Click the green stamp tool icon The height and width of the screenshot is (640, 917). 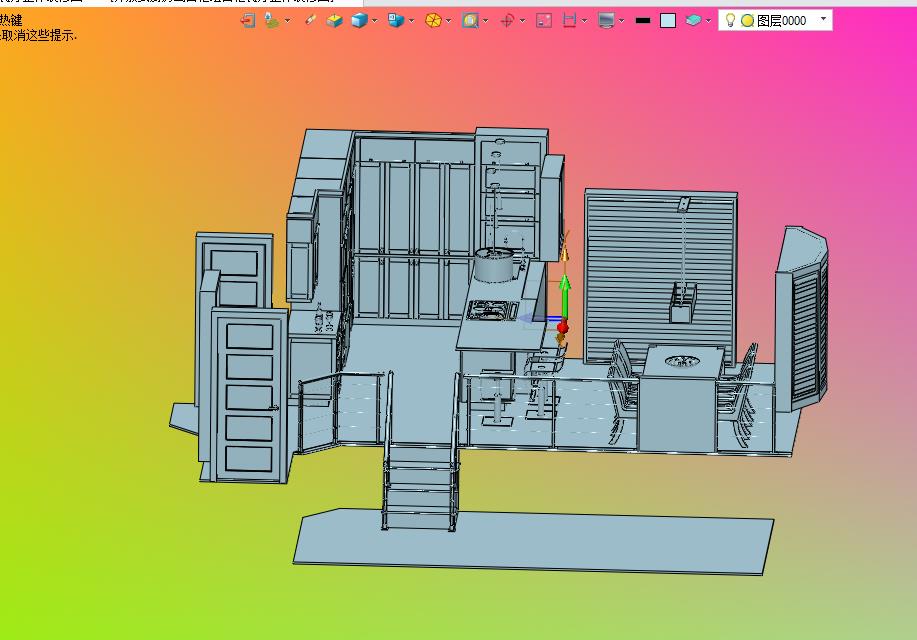pyautogui.click(x=271, y=20)
